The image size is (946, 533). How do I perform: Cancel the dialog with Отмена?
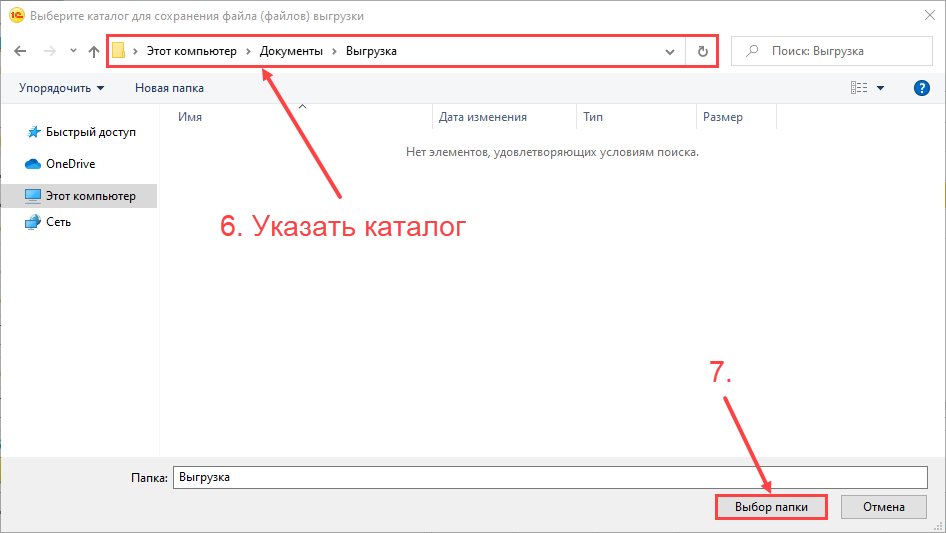coord(884,507)
